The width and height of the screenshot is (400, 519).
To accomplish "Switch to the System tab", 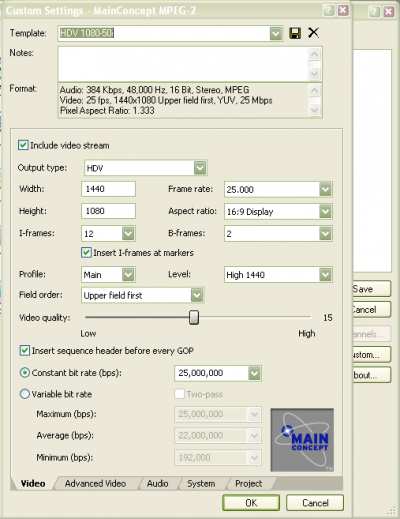I will click(201, 483).
